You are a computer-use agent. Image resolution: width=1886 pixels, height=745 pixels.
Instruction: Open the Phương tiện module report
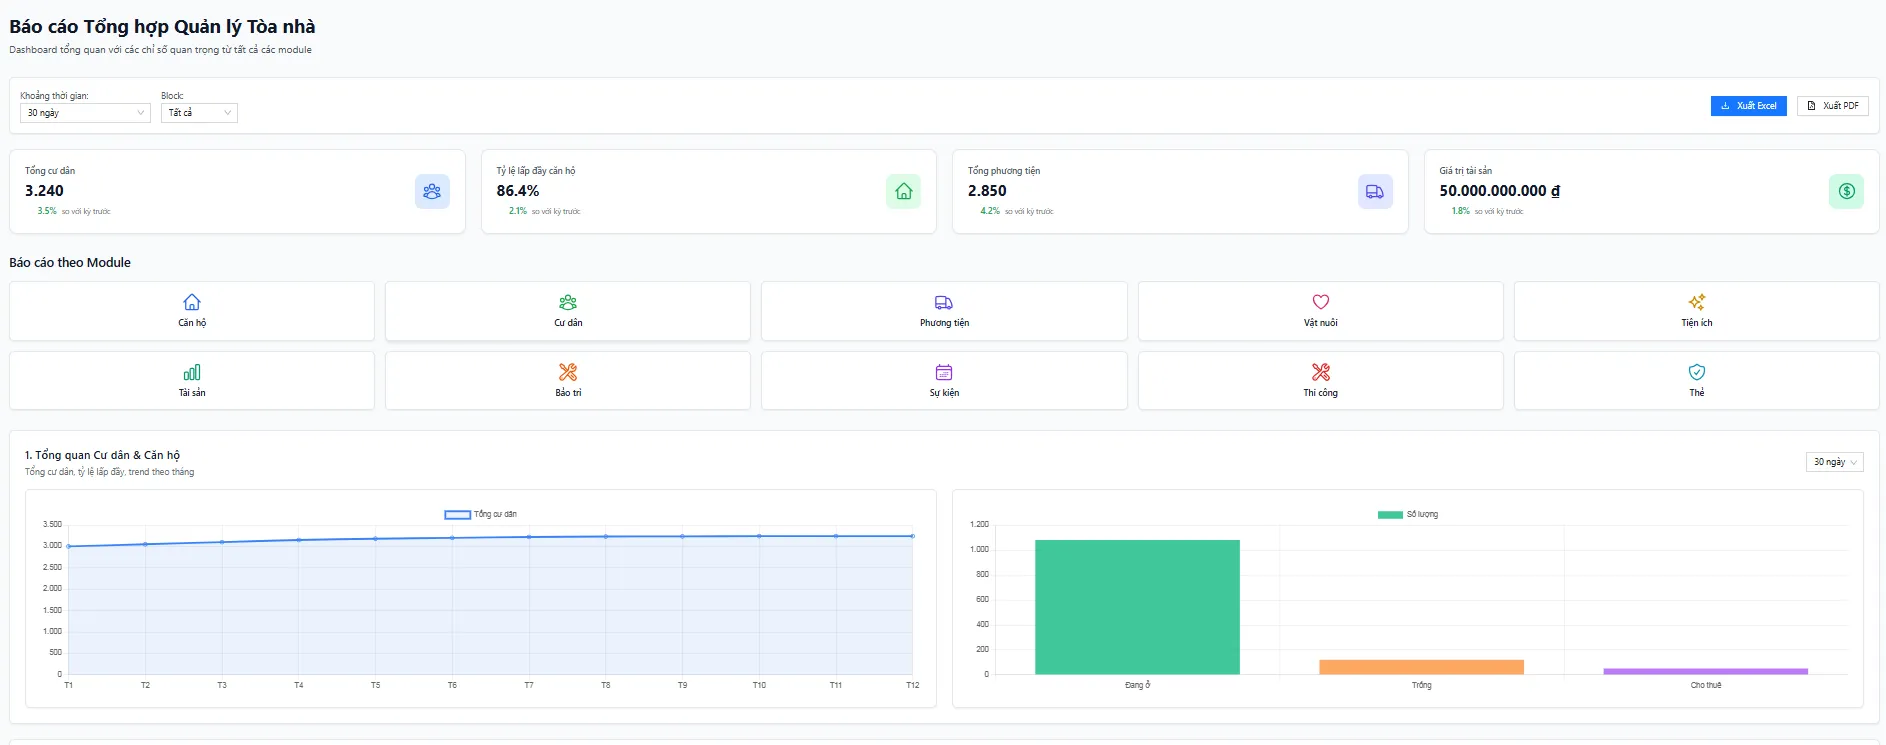944,311
